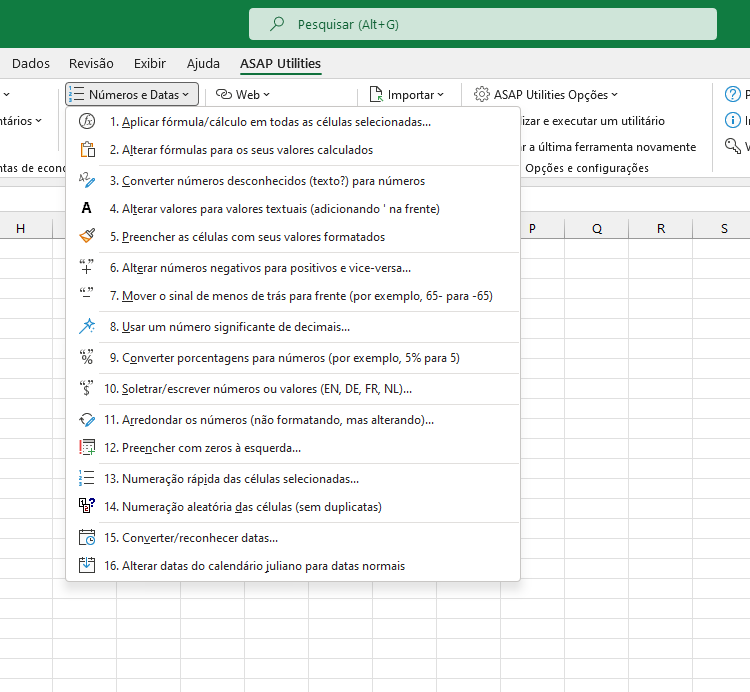The image size is (750, 692).
Task: Choose Aplicar fórmula/cálculo em todas as células
Action: tap(293, 122)
